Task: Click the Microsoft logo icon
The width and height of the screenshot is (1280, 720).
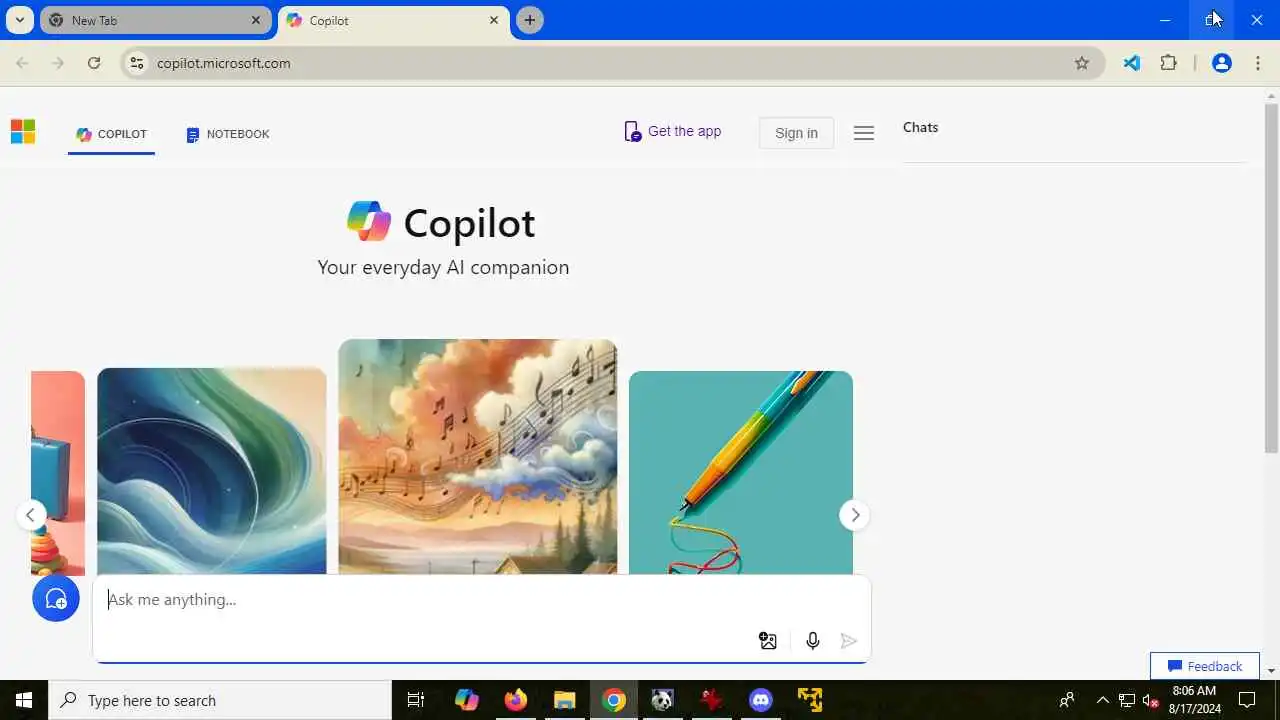Action: click(x=23, y=132)
